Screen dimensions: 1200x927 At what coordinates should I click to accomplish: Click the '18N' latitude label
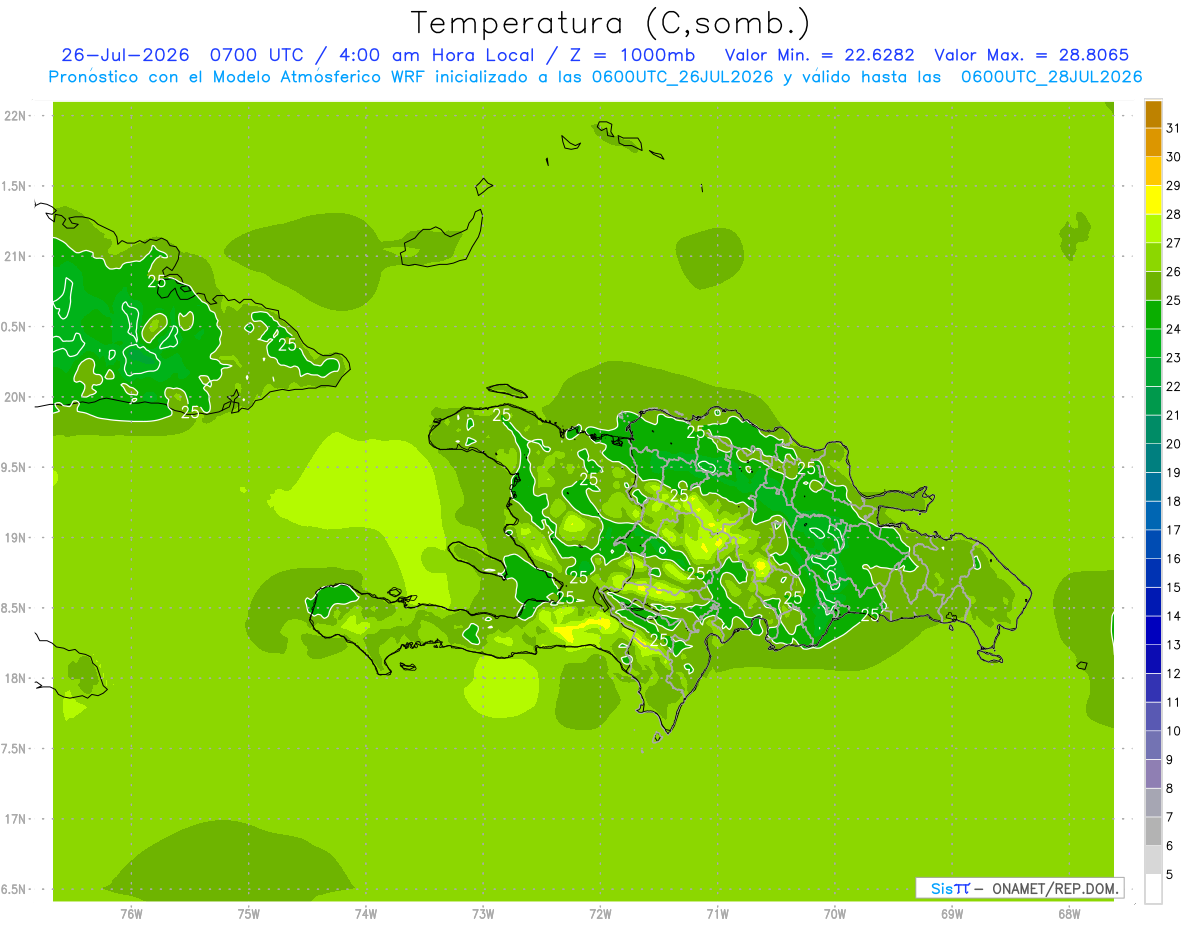point(13,679)
